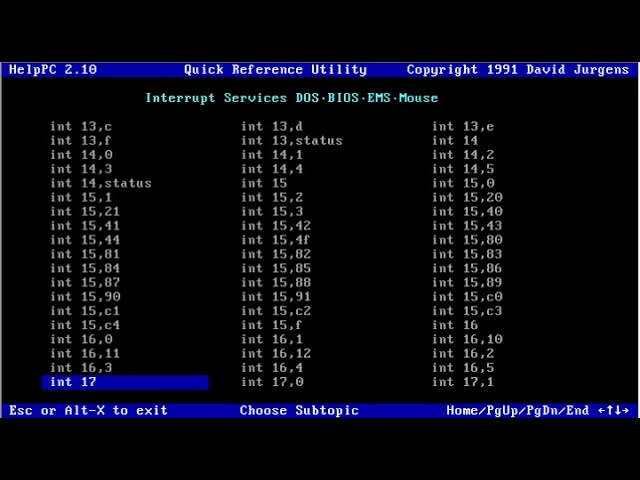The height and width of the screenshot is (480, 640).
Task: Open 'int 15,1' subtopic
Action: (81, 198)
